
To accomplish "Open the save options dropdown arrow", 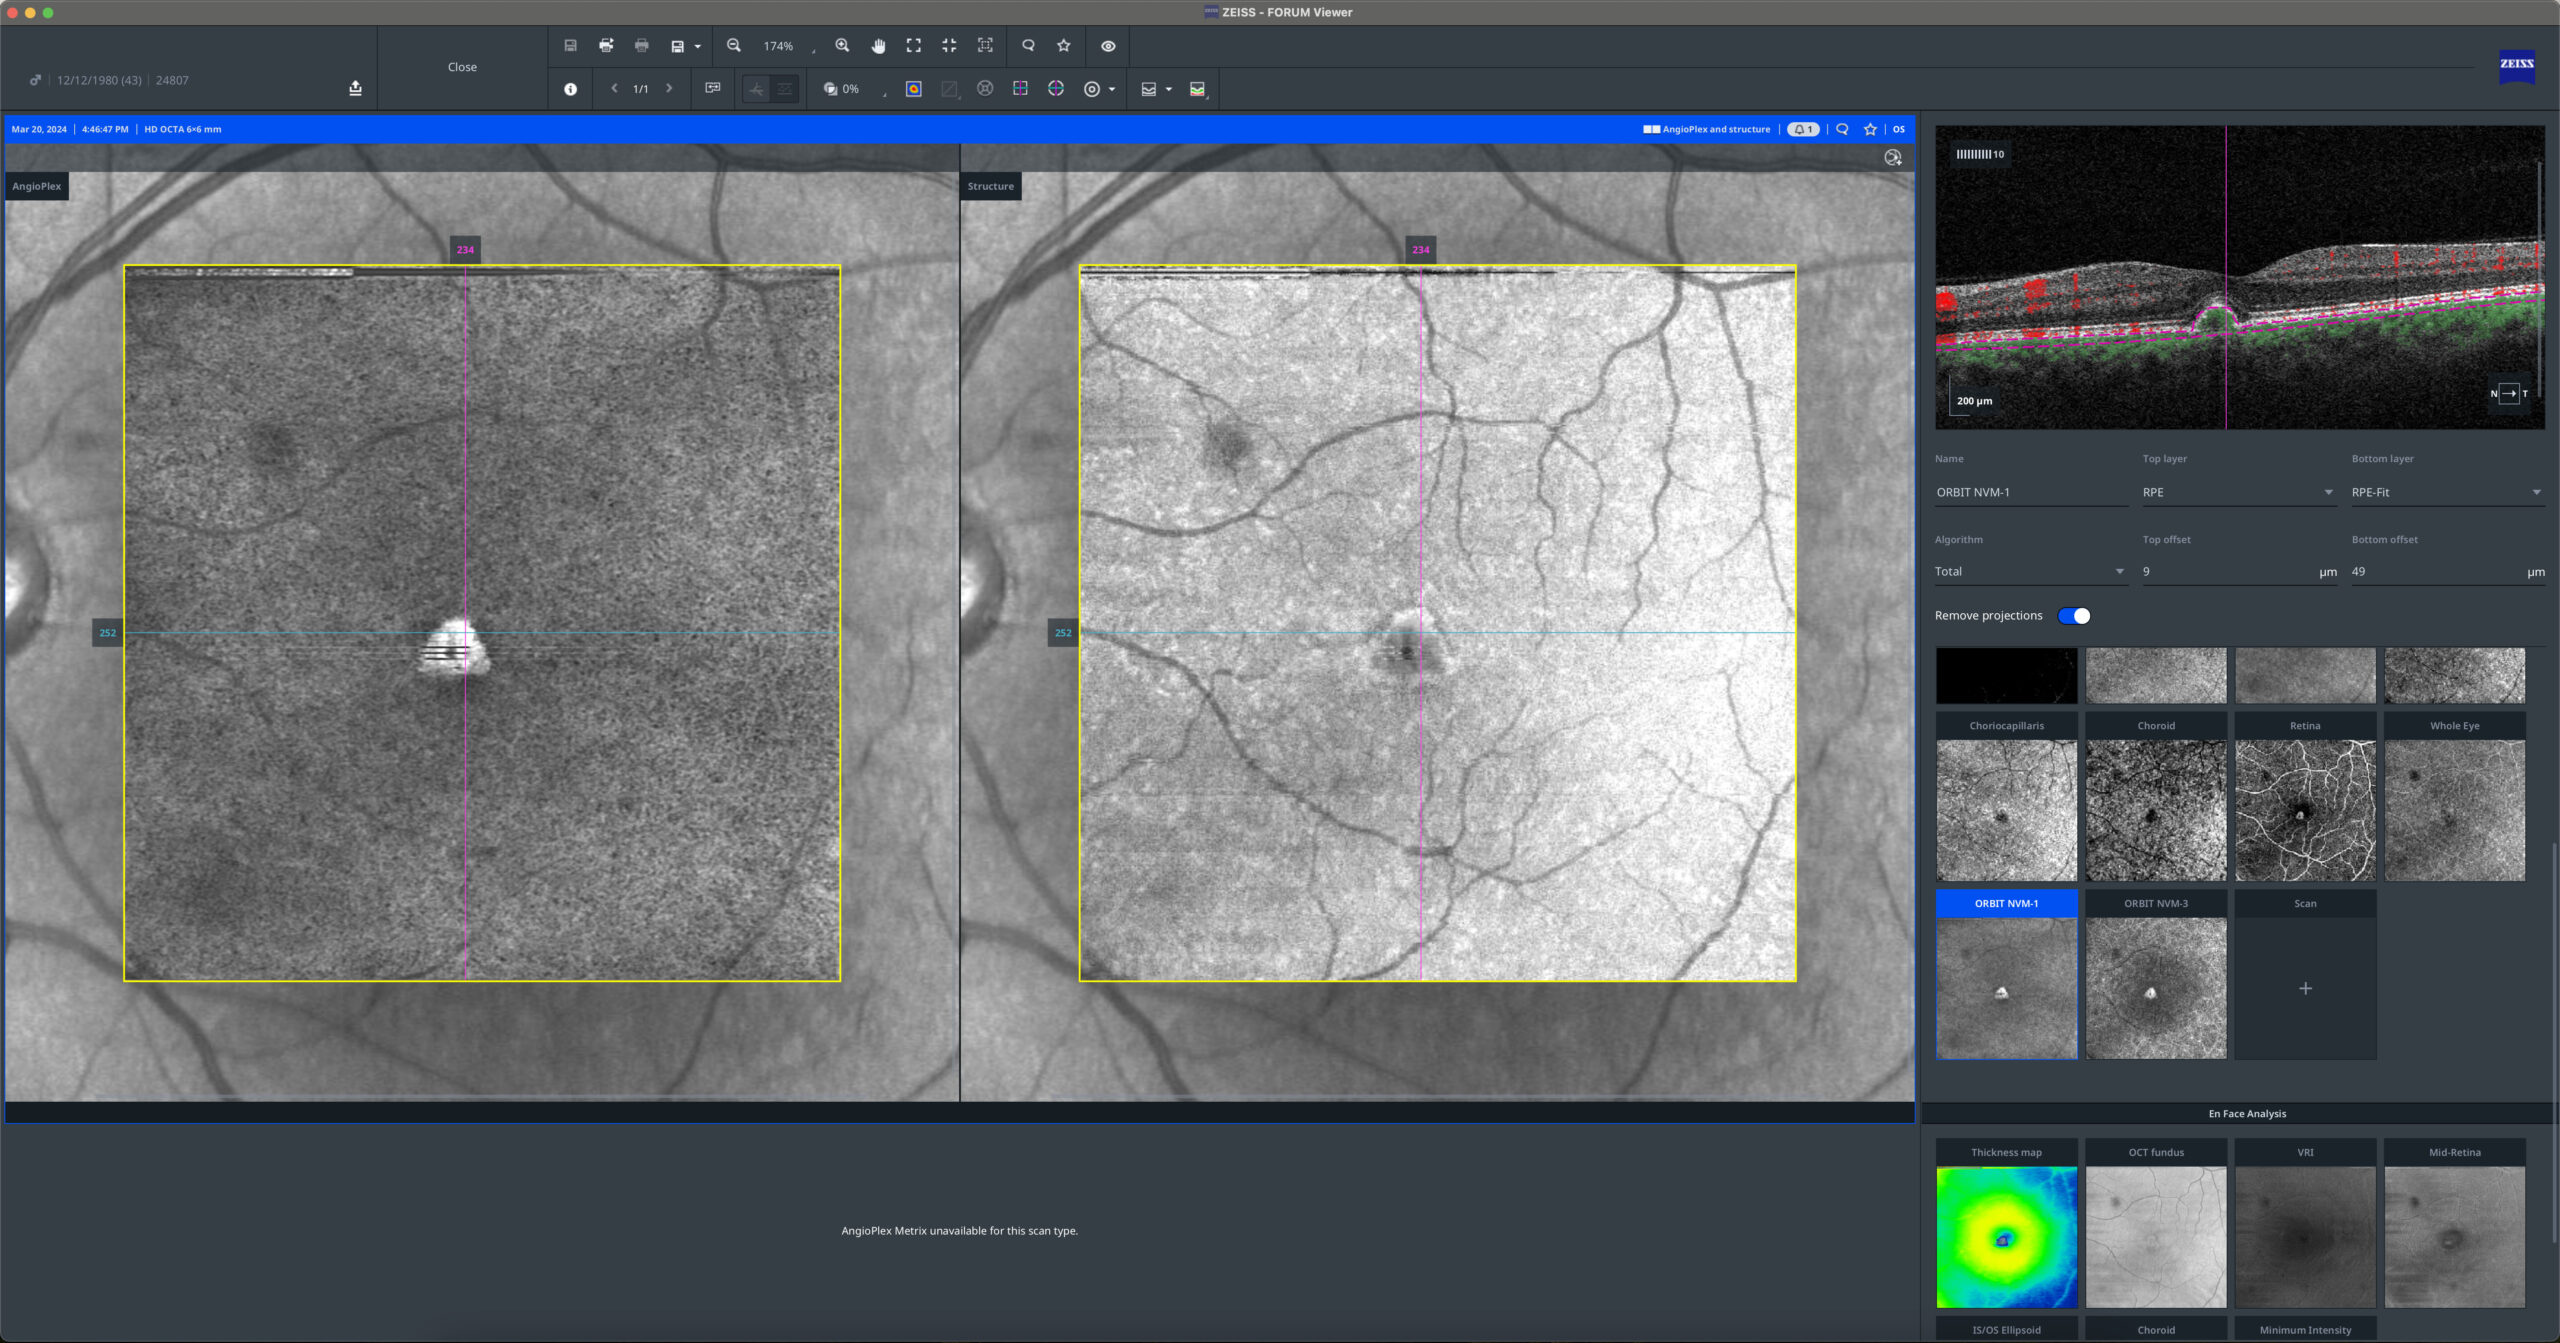I will tap(698, 47).
